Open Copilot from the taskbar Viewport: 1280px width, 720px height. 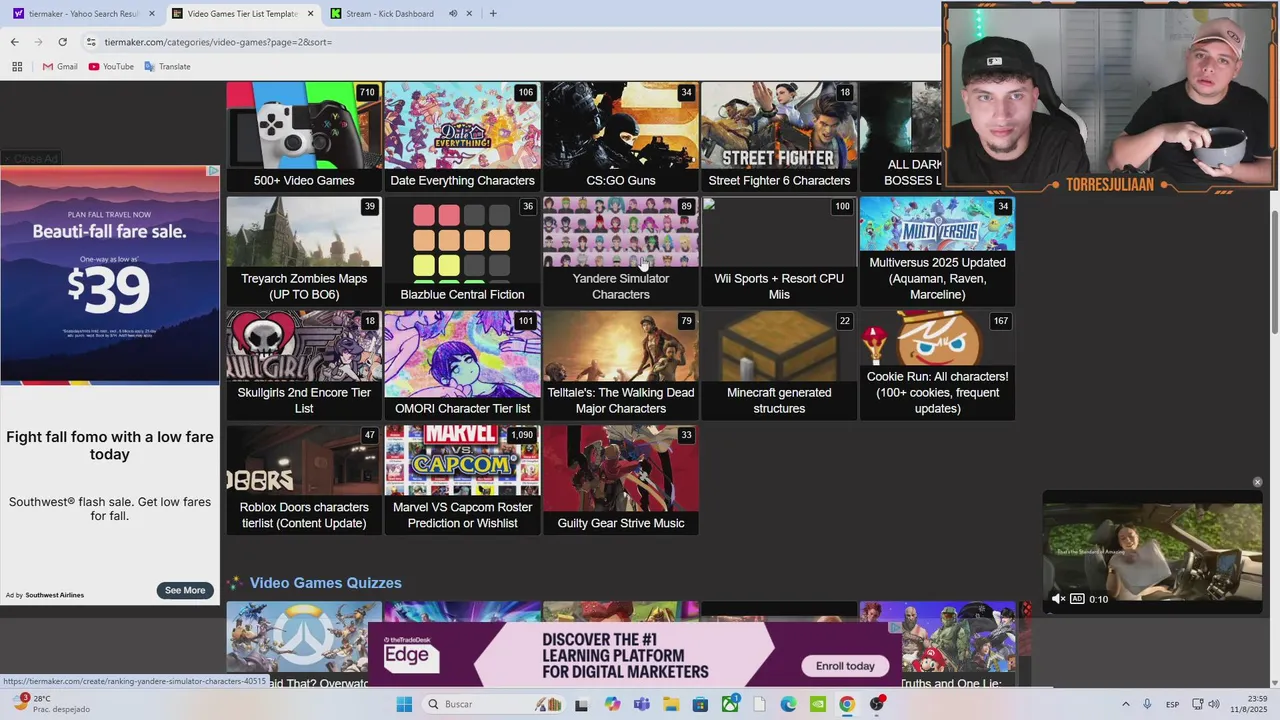click(x=612, y=704)
